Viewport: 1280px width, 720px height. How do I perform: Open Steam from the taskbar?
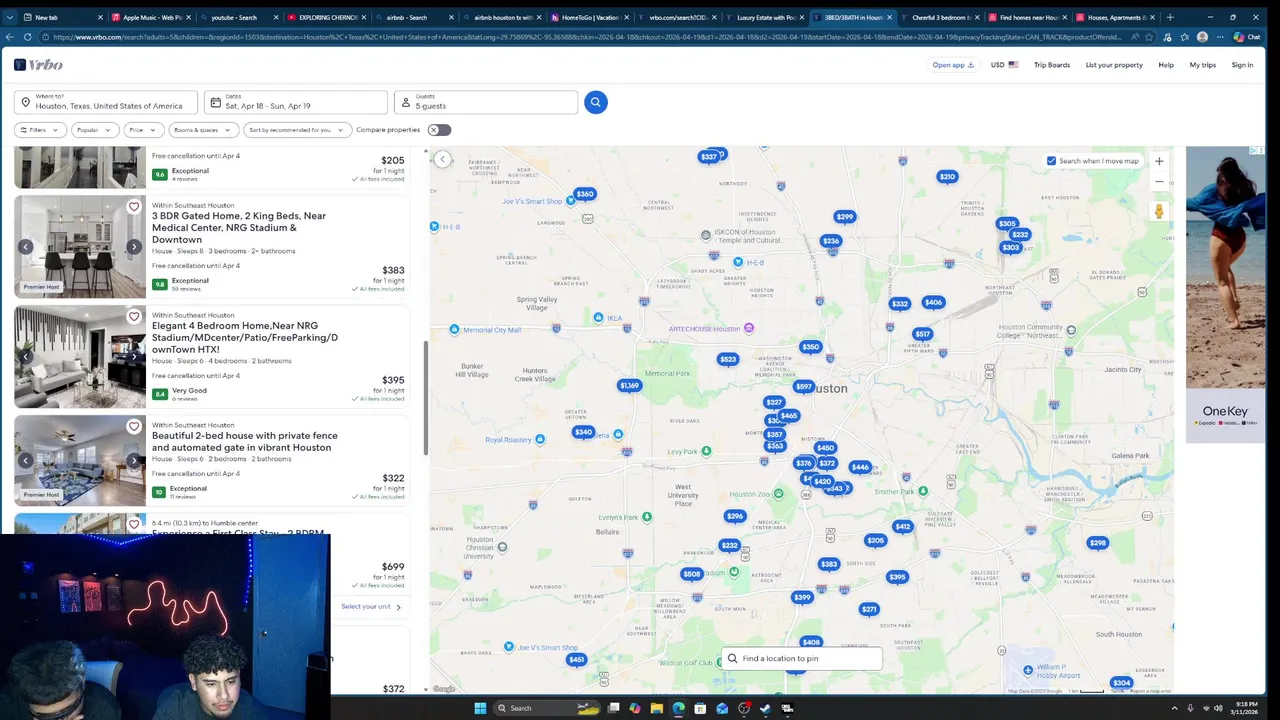coord(766,708)
